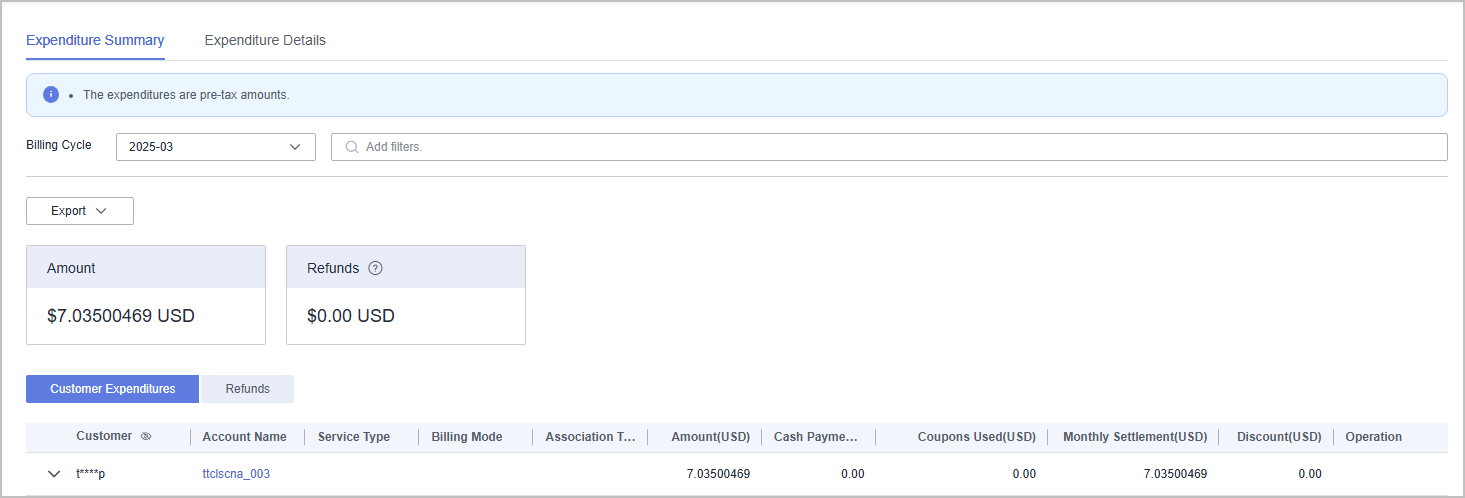Click the Billing Mode column header
The width and height of the screenshot is (1465, 498).
tap(467, 437)
